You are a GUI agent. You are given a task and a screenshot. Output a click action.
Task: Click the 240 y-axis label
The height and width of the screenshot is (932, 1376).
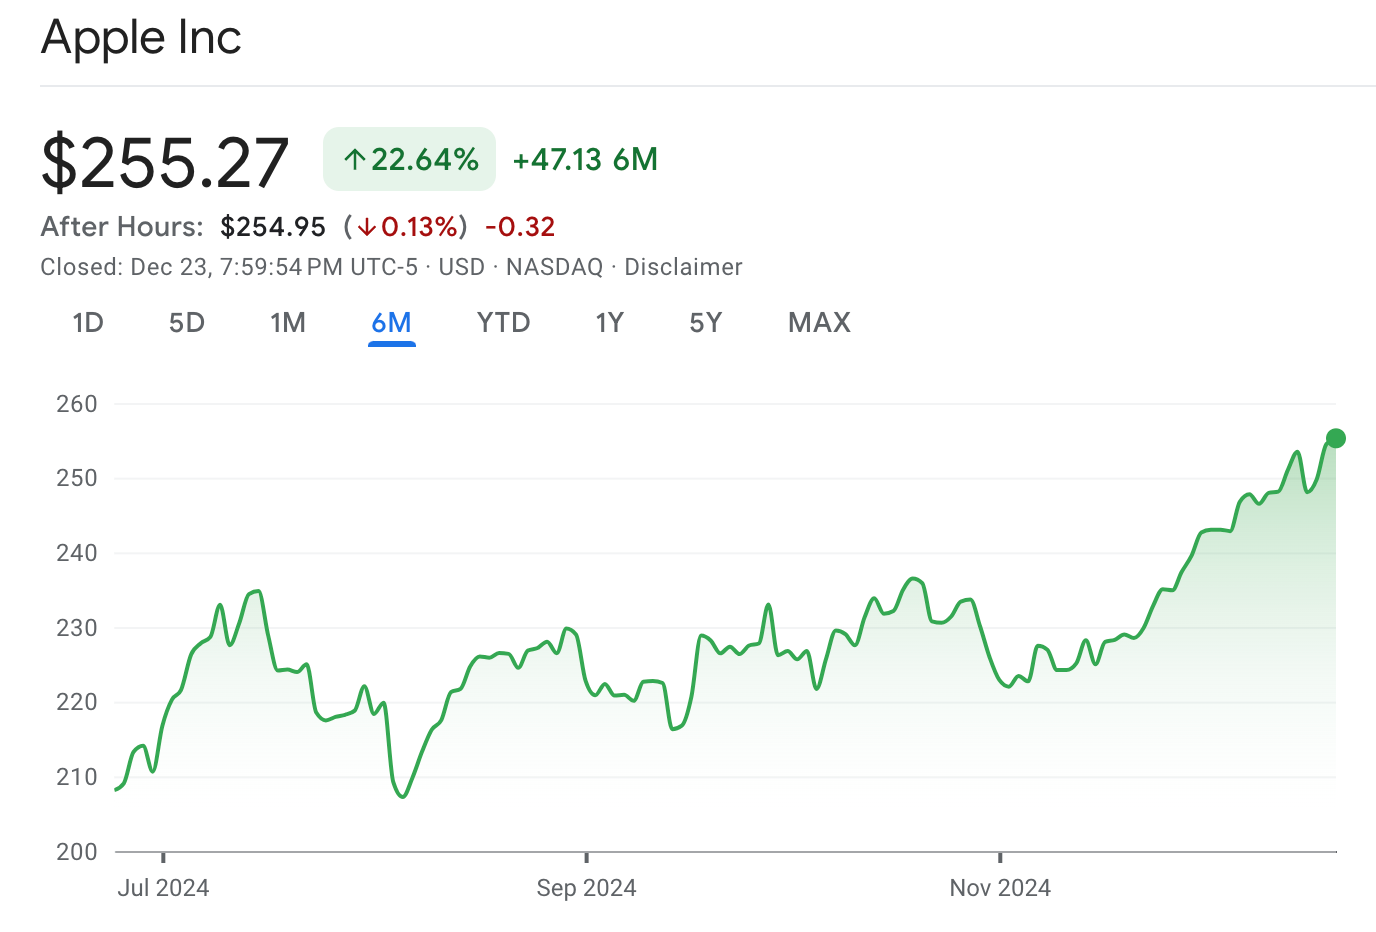[77, 553]
